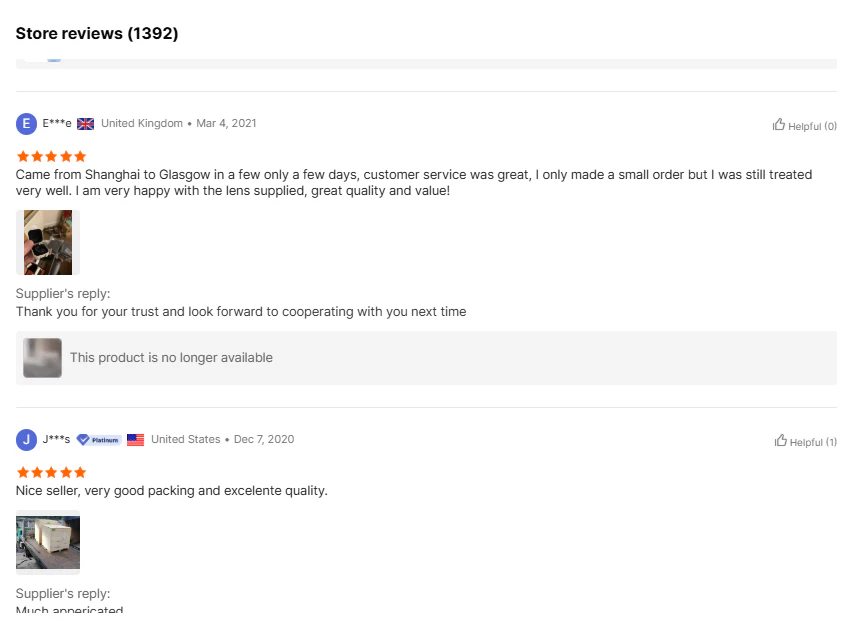Click thumbs-up on J***s's review
The width and height of the screenshot is (848, 629).
point(805,441)
